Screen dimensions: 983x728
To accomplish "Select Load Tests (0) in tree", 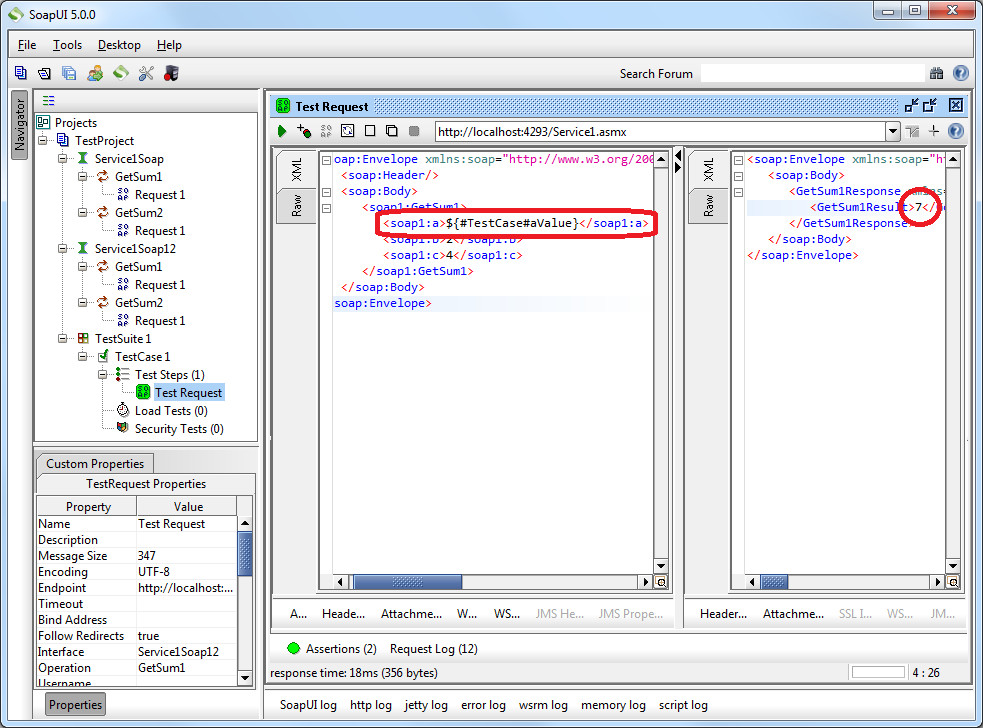I will [x=171, y=411].
